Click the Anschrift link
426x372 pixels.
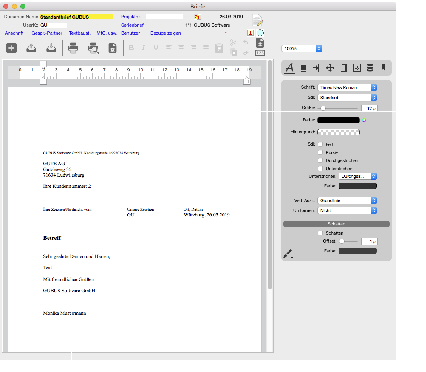[x=14, y=33]
